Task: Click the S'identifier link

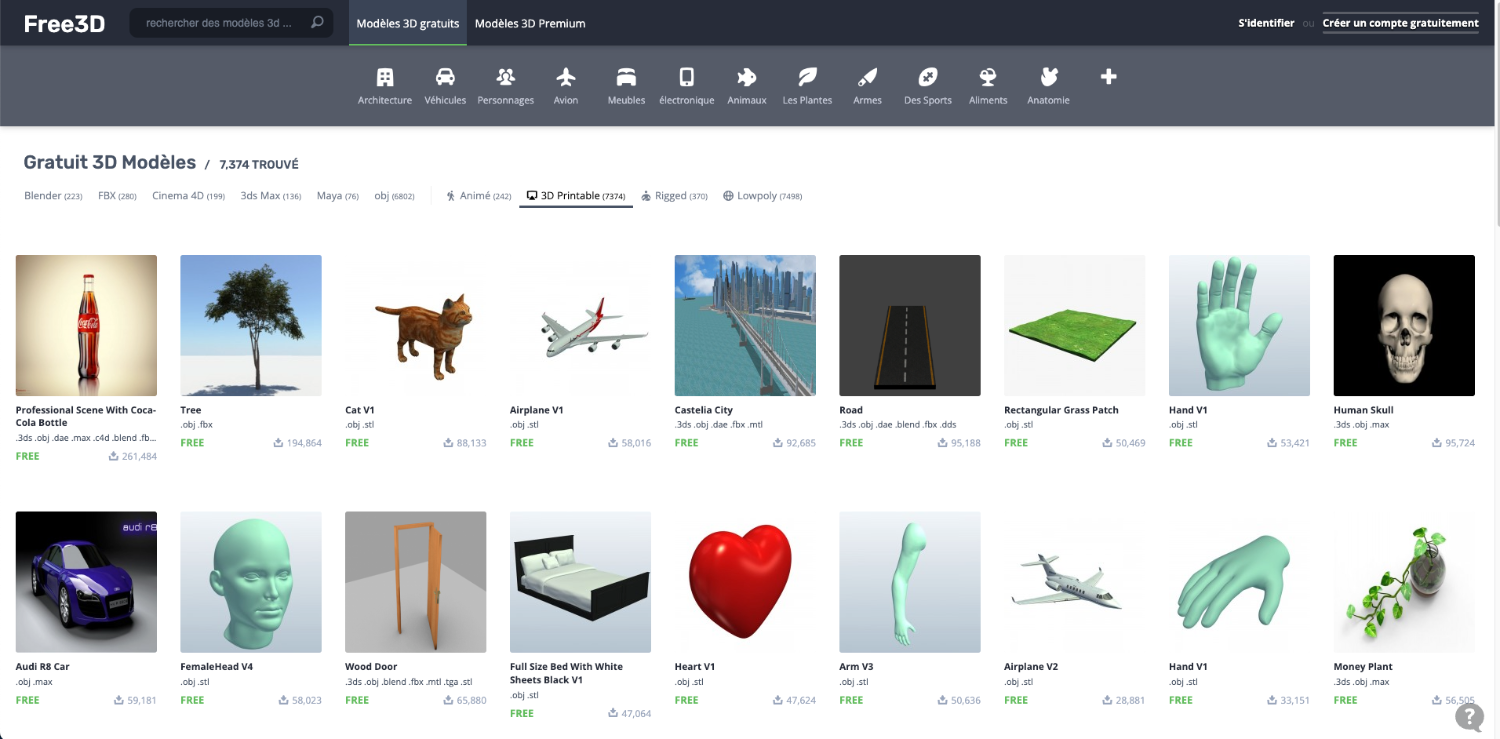Action: pos(1266,23)
